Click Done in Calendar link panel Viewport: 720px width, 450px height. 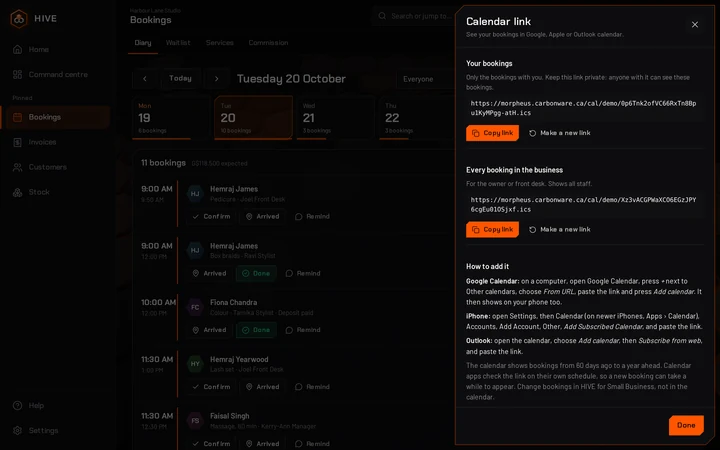tap(686, 425)
